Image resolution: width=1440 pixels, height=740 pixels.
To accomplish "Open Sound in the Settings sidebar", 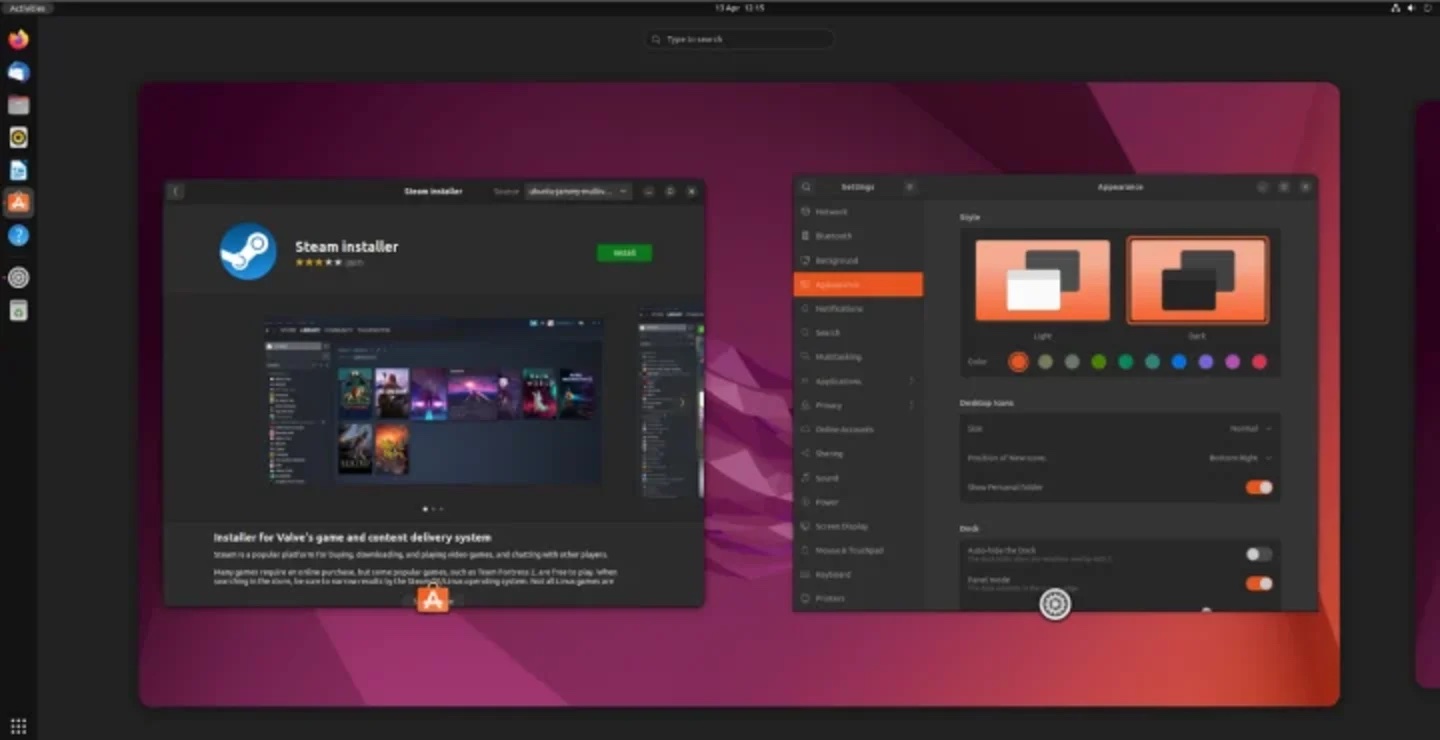I will point(858,478).
